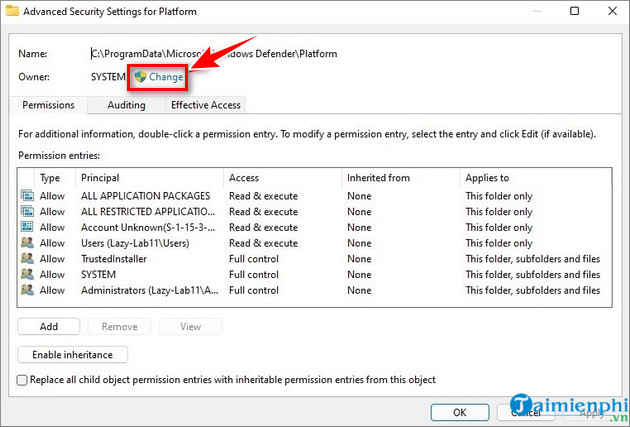Click the Add button
Viewport: 630px width, 427px height.
(x=49, y=327)
